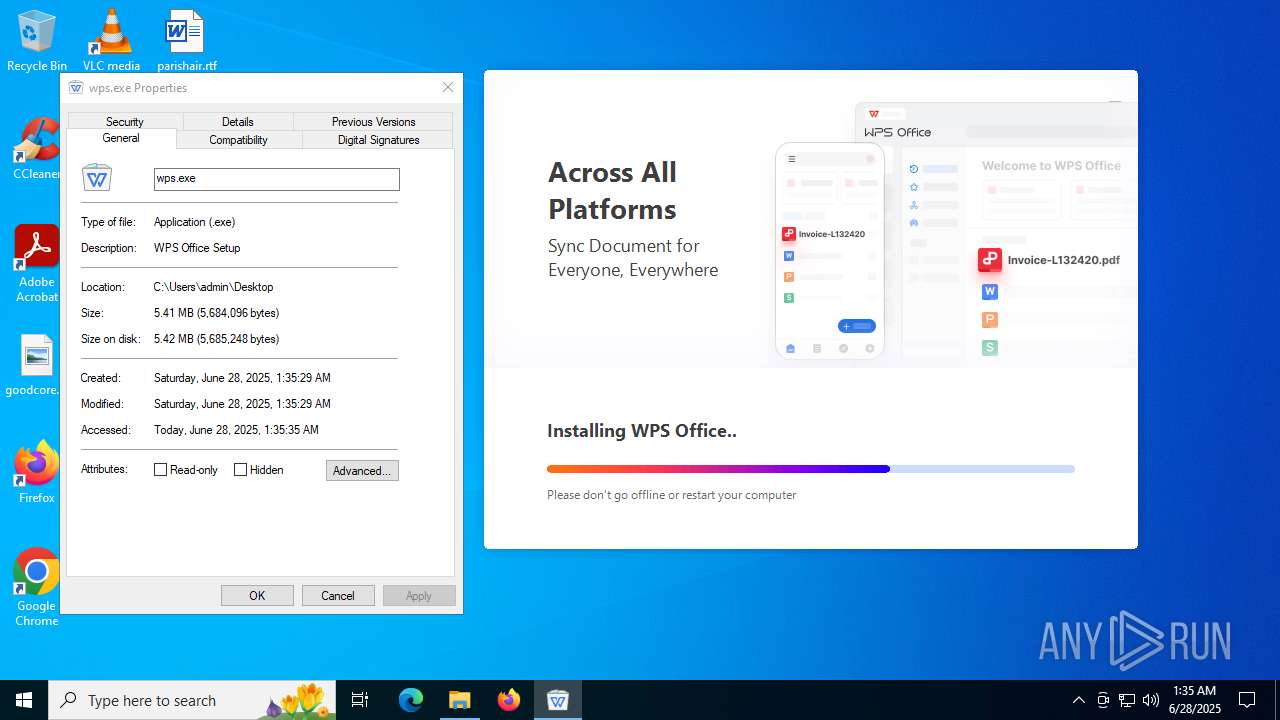The image size is (1280, 720).
Task: Click the phone mockup in installer banner
Action: pos(830,251)
